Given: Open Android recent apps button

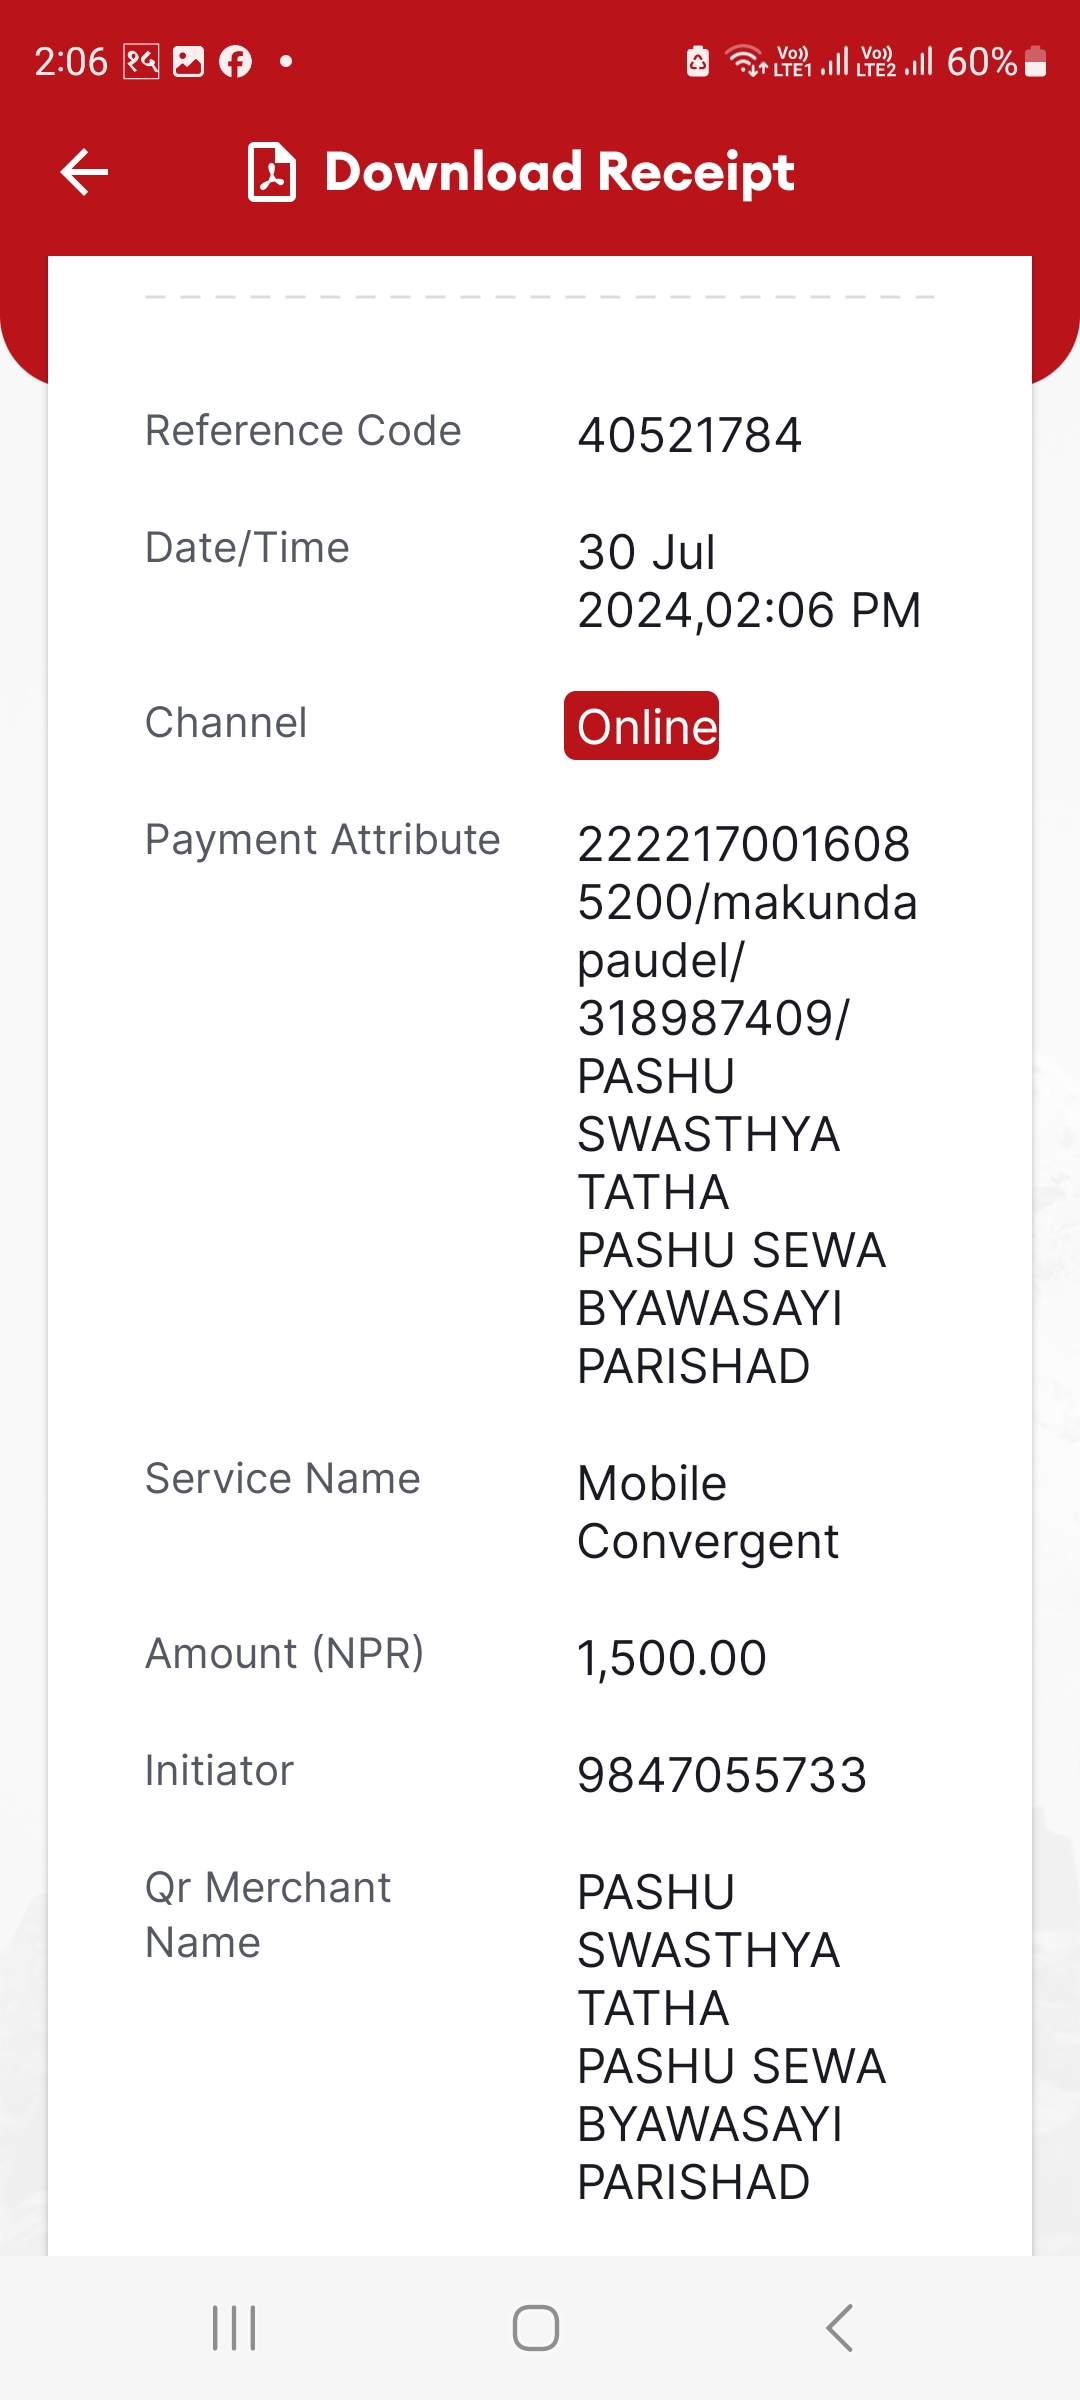Looking at the screenshot, I should (x=235, y=2328).
